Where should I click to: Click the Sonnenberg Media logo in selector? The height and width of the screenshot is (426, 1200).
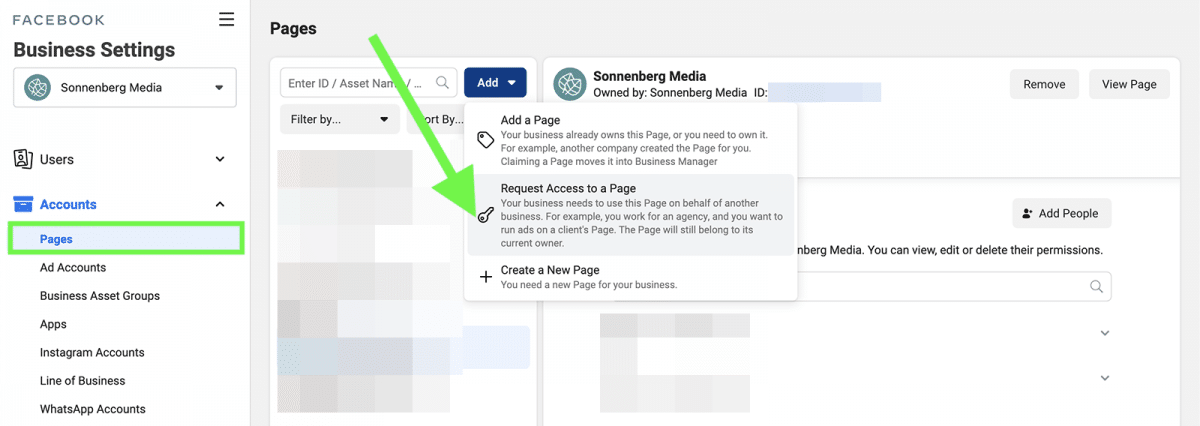(x=37, y=87)
